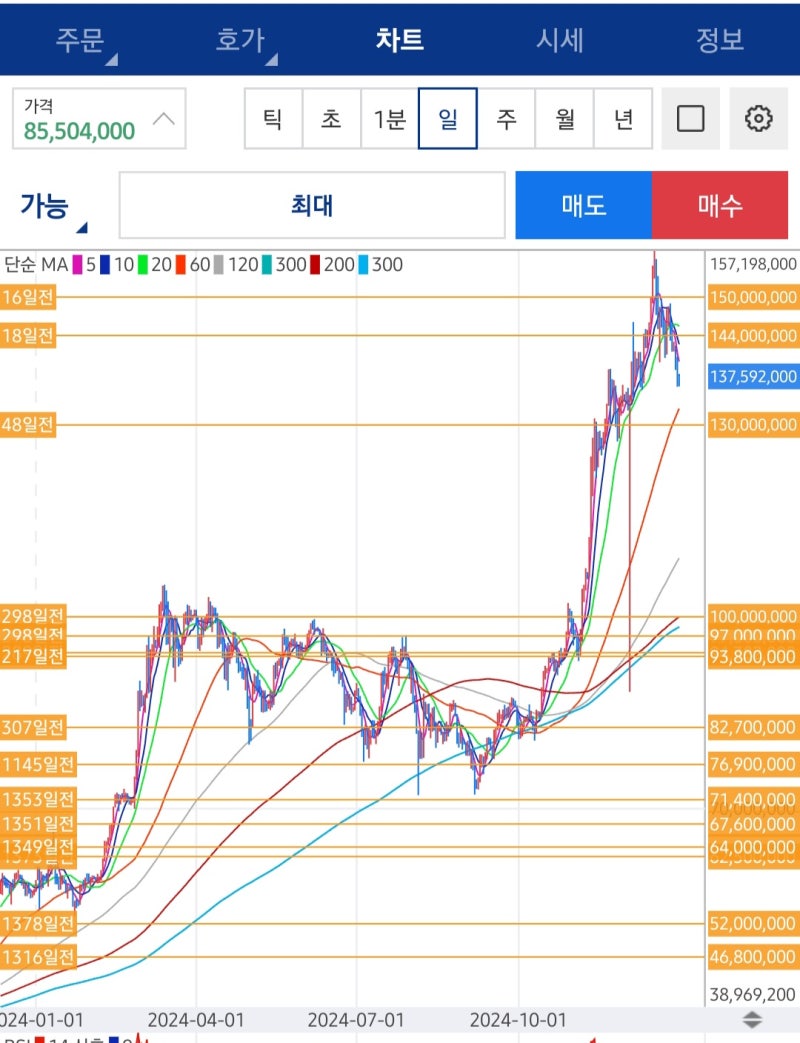
Task: Click the gray MA 120 color swatch
Action: pyautogui.click(x=218, y=265)
